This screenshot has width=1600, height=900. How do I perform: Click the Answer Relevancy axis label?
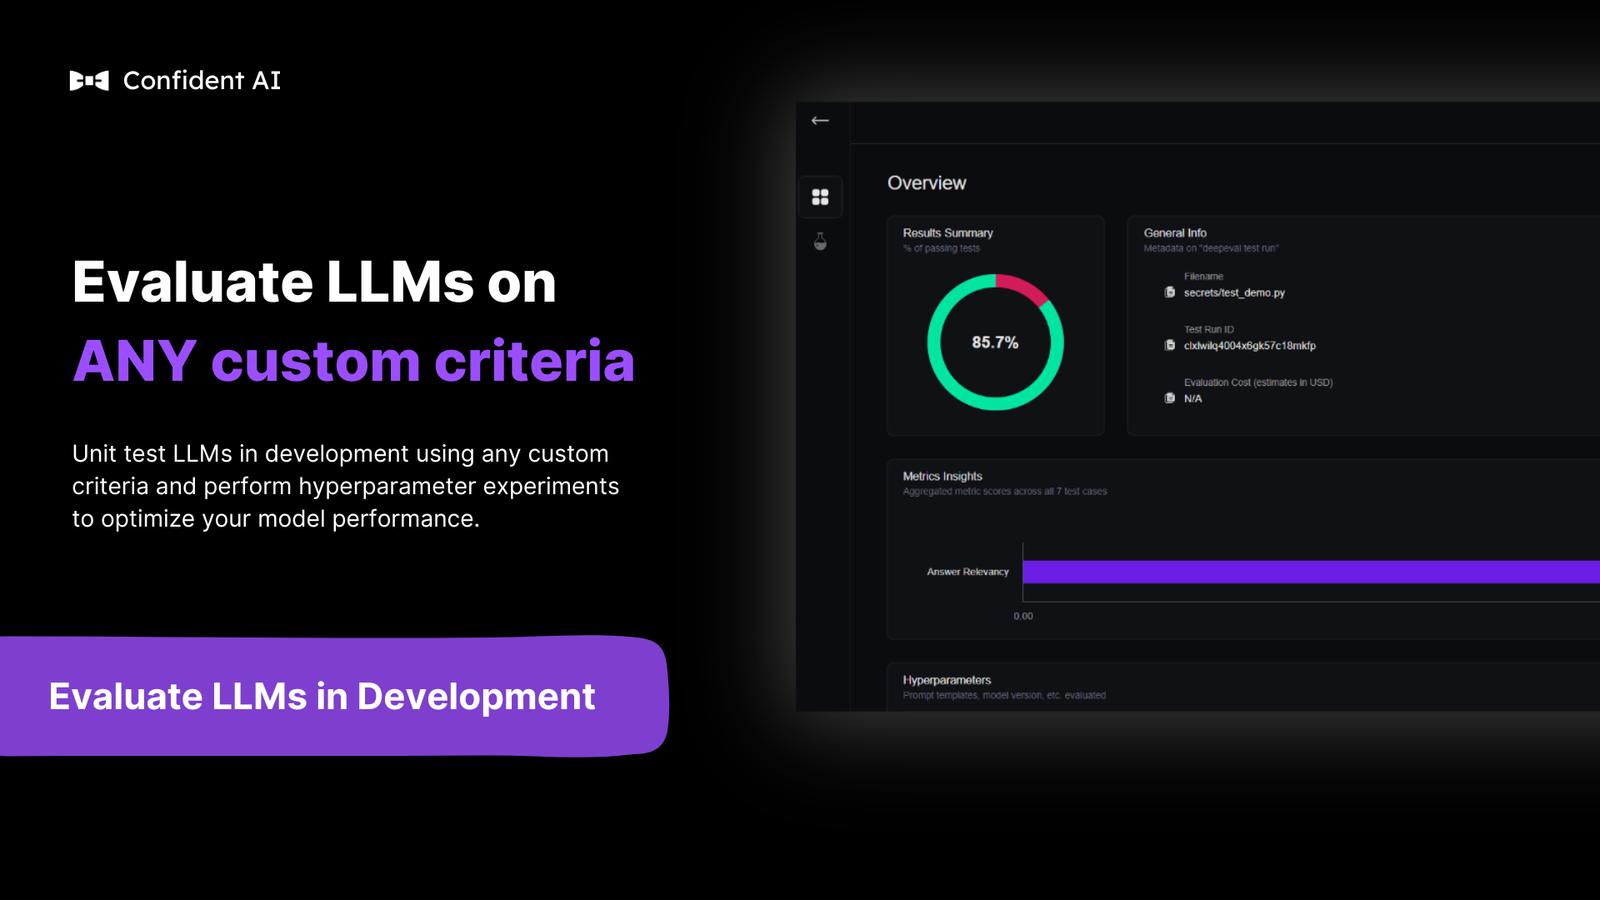[x=967, y=572]
